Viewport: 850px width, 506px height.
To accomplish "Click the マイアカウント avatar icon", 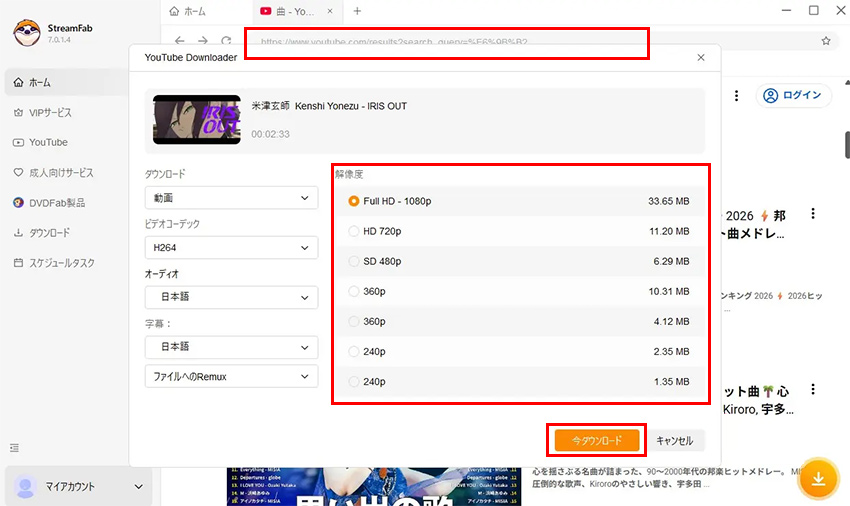I will point(25,486).
